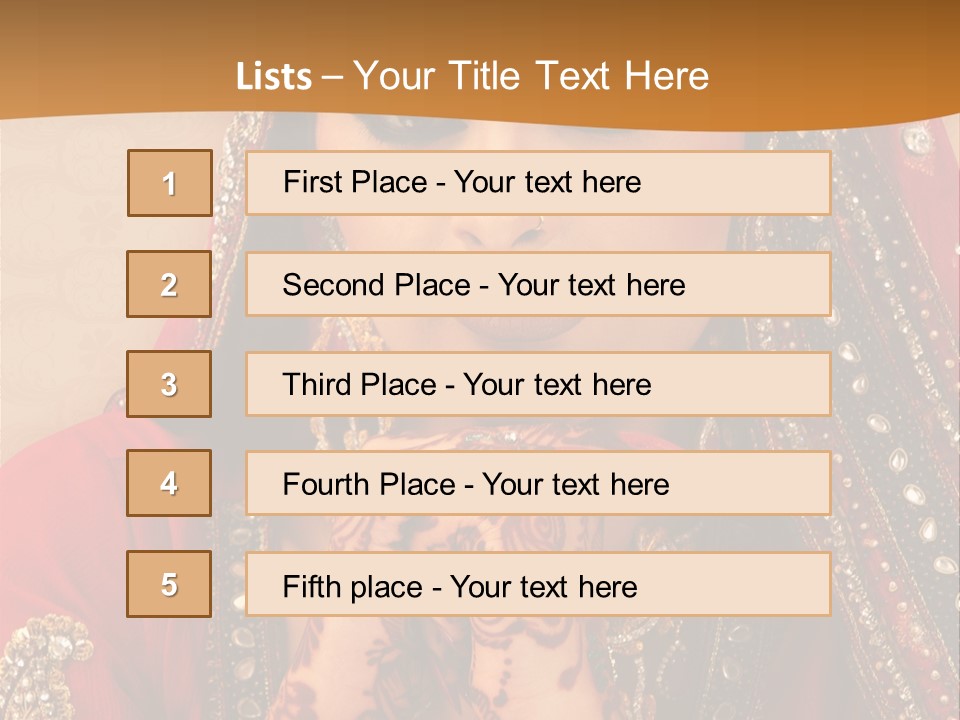The width and height of the screenshot is (960, 720).
Task: Click the number 1 box
Action: 170,183
